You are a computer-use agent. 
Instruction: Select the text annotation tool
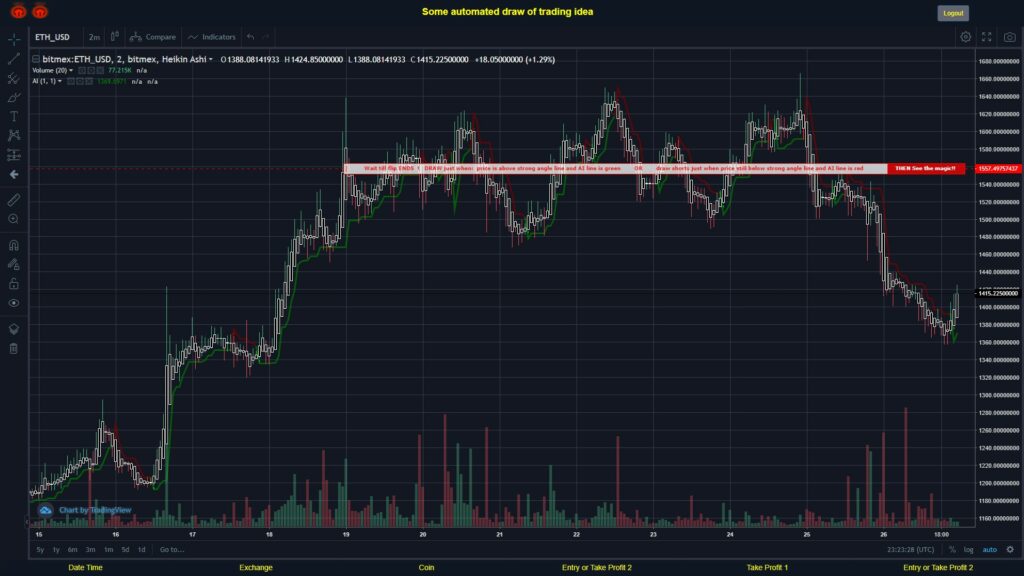click(14, 116)
